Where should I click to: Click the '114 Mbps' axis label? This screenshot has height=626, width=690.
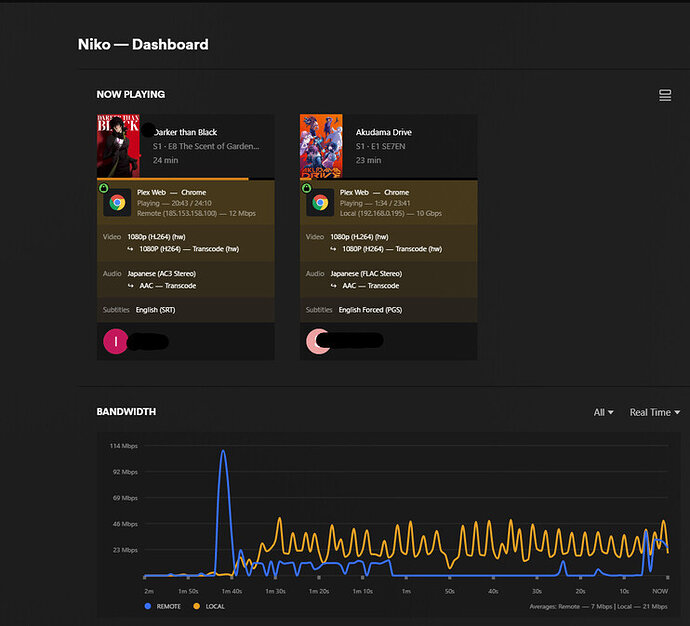click(x=124, y=446)
